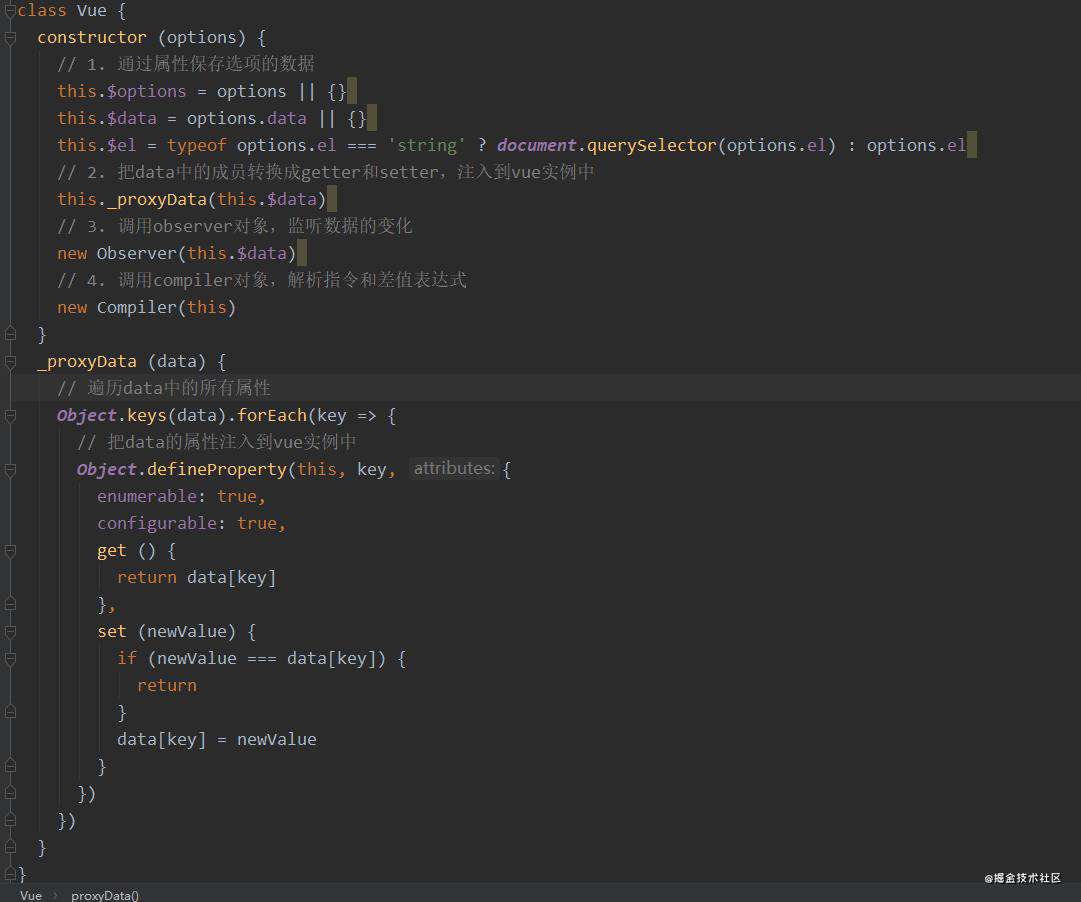This screenshot has height=902, width=1081.
Task: Click the 'attributes:' inlay parameter hint
Action: coord(454,469)
